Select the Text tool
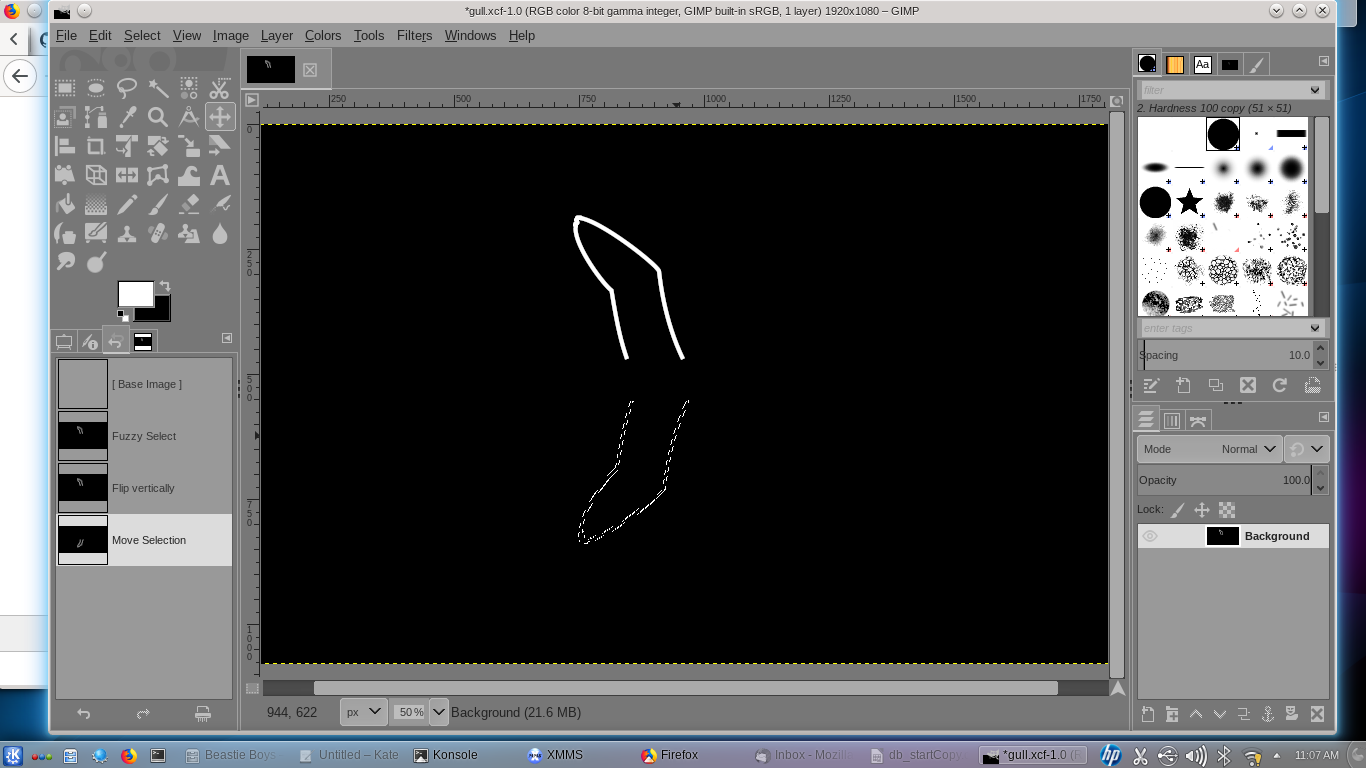Image resolution: width=1366 pixels, height=768 pixels. 220,175
